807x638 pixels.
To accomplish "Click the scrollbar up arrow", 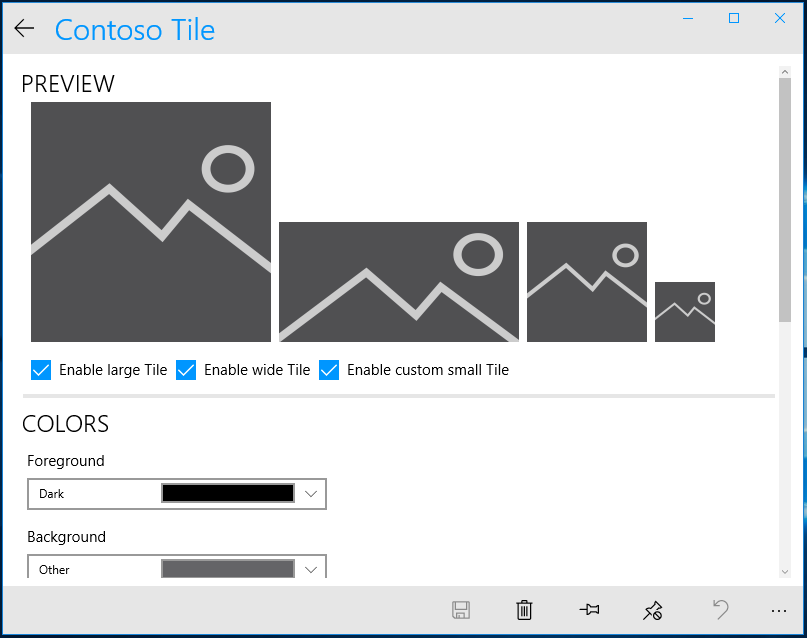I will pos(785,72).
